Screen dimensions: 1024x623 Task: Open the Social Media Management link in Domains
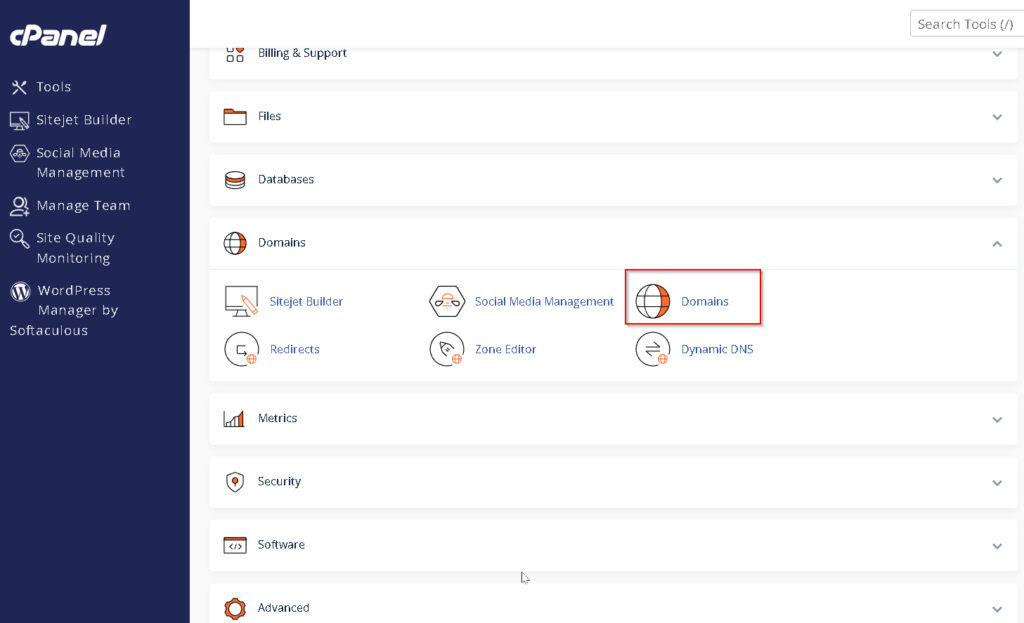pos(544,301)
